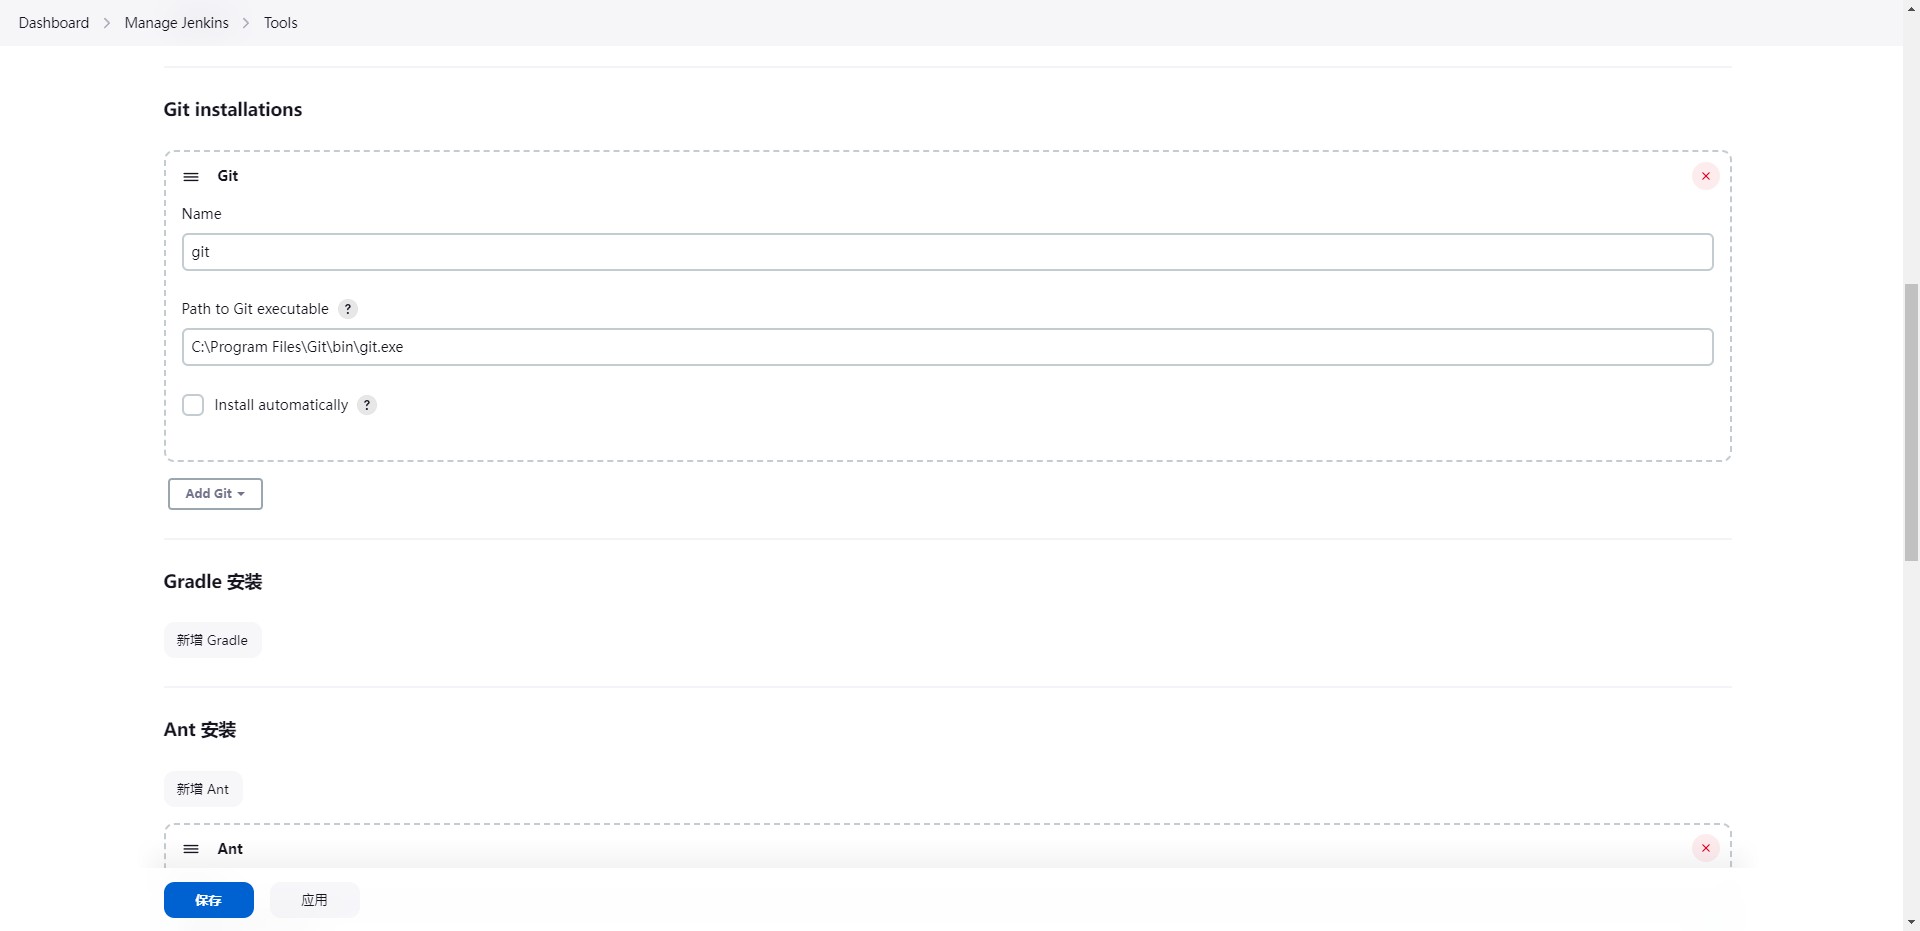Open help for Path to Git executable

click(348, 309)
